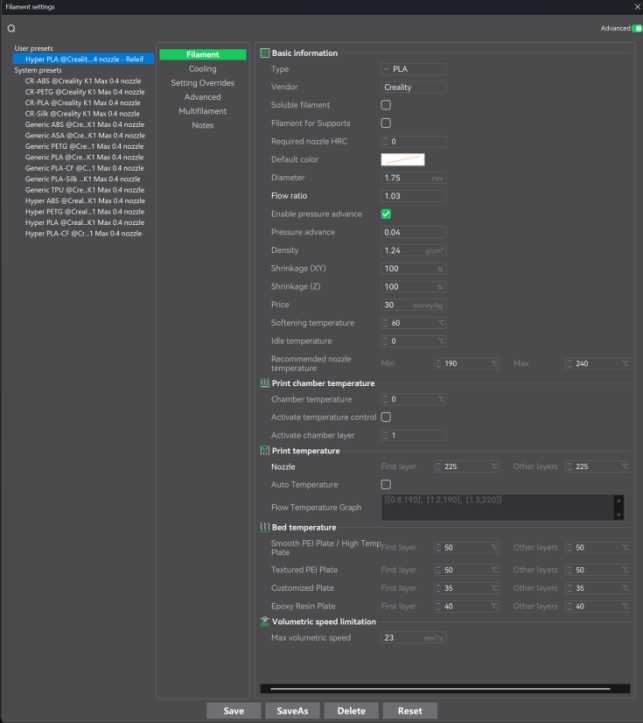Click the Chamber temperature spinner arrows
Screen dimensions: 643x723
386,399
